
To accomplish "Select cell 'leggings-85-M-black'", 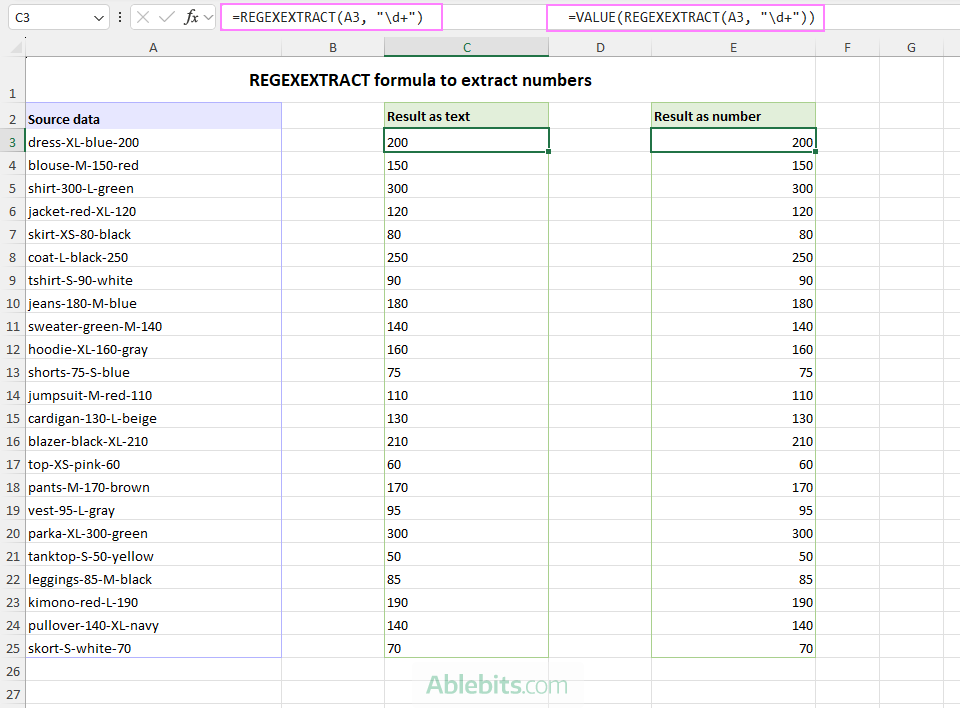I will coord(153,579).
